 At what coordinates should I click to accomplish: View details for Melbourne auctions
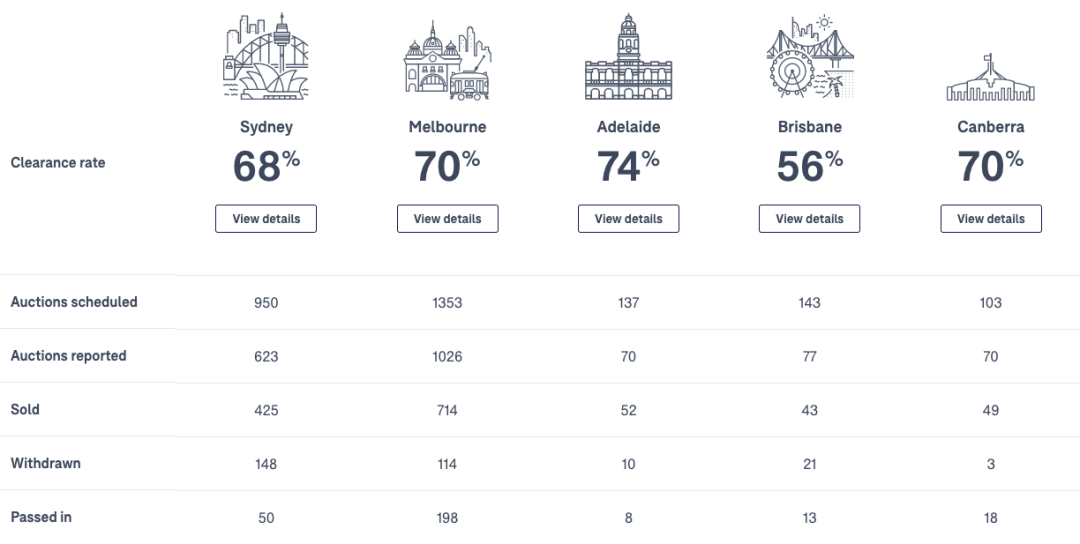(x=447, y=218)
